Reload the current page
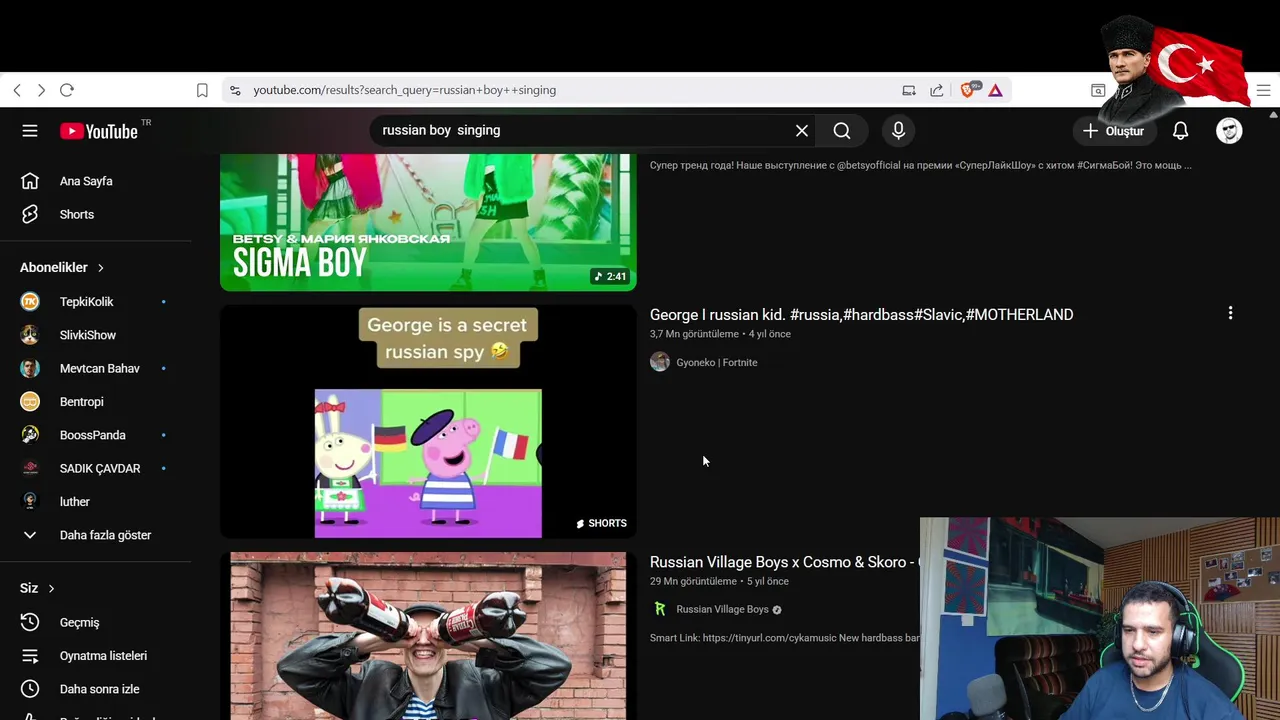 click(67, 90)
